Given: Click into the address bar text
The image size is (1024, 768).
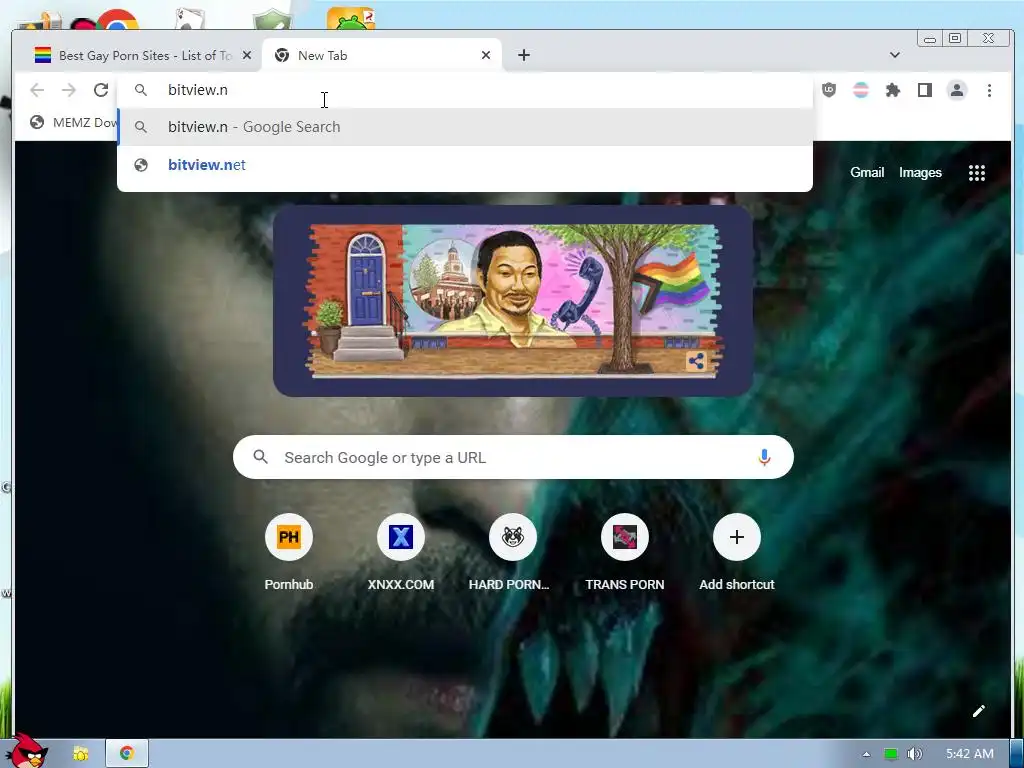Looking at the screenshot, I should (x=198, y=90).
